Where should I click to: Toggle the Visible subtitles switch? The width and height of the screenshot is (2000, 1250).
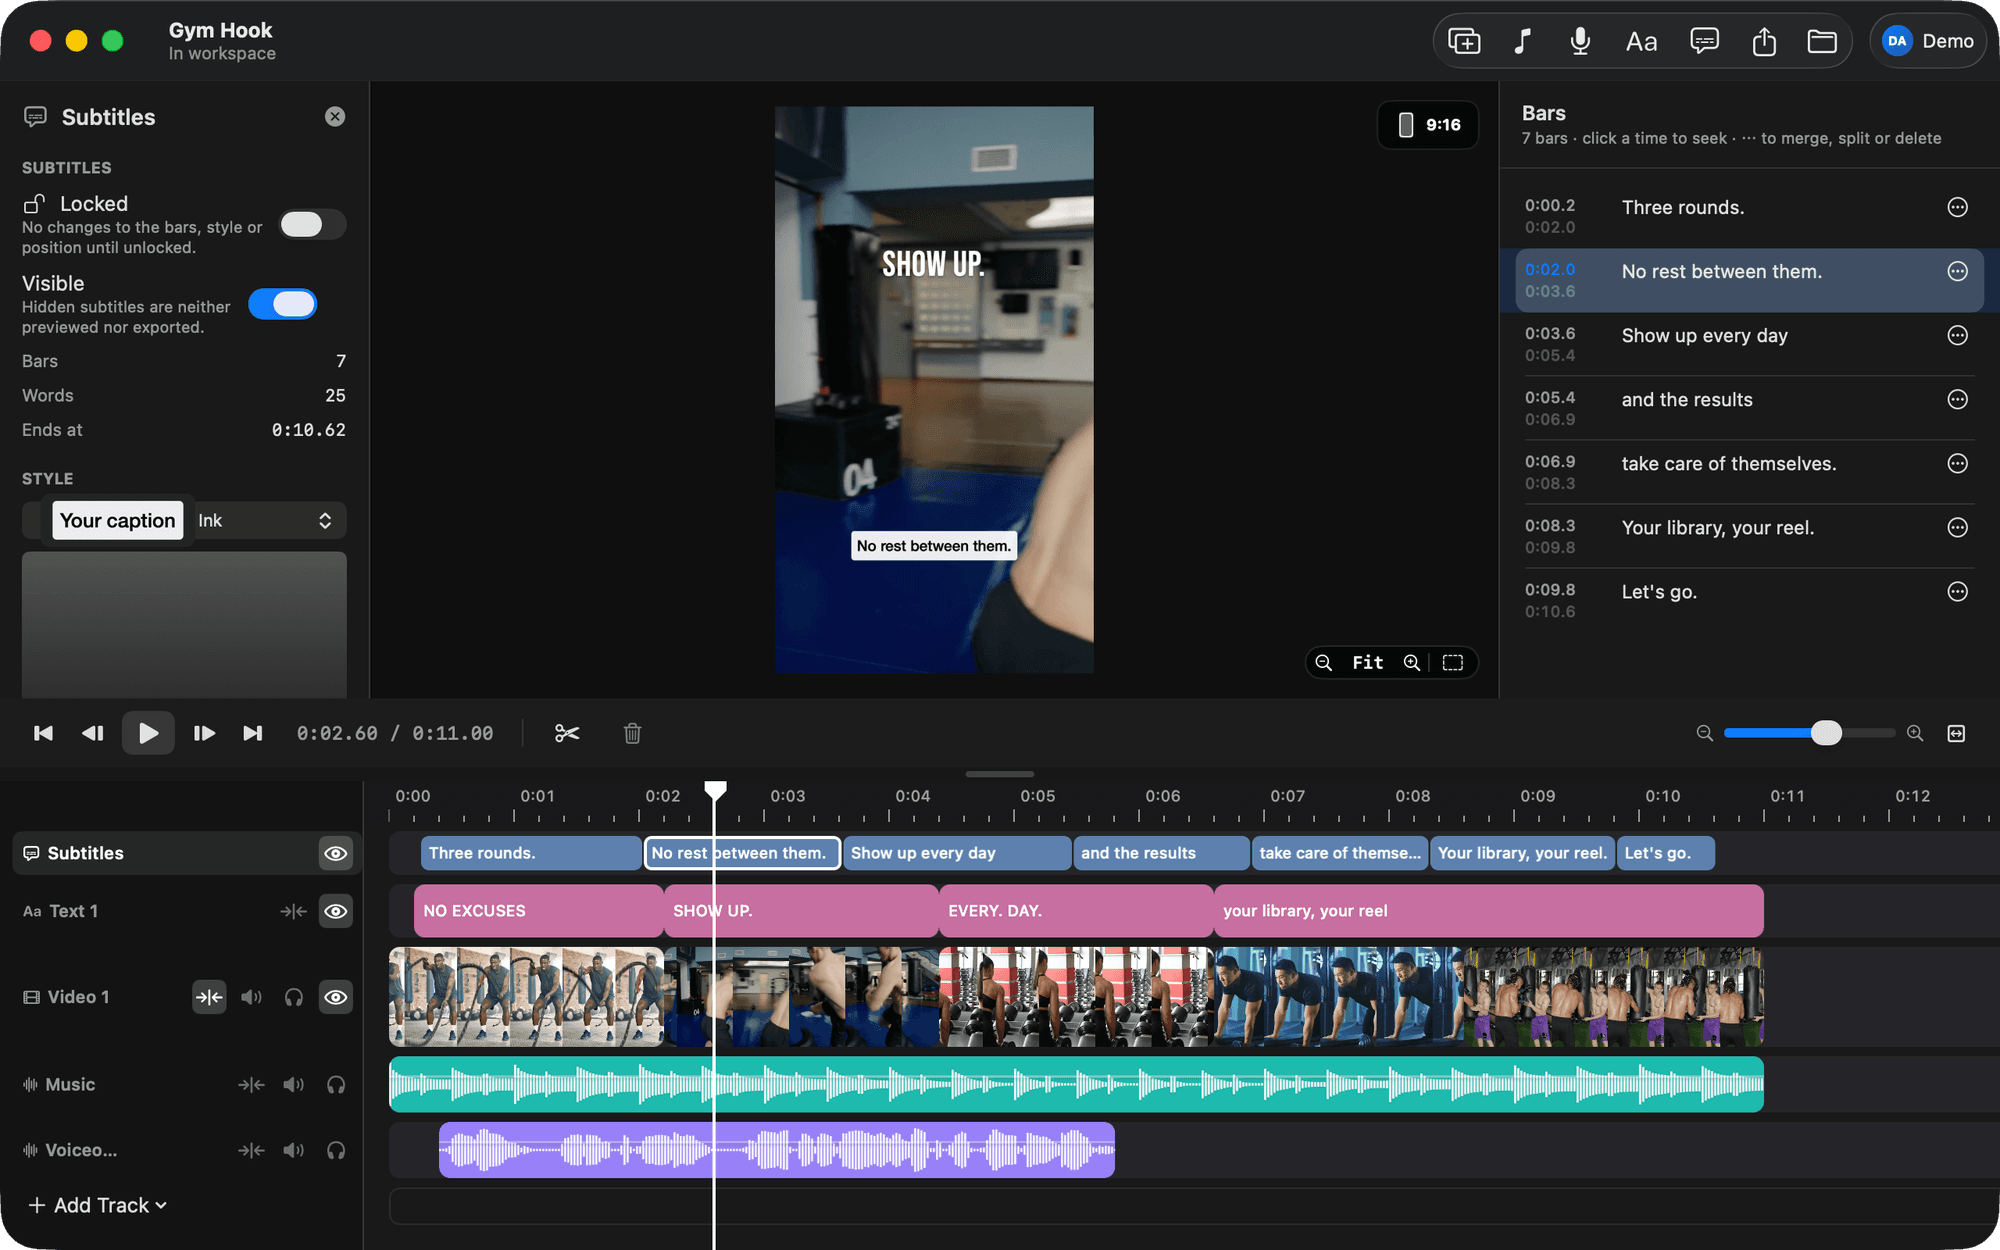[x=283, y=304]
